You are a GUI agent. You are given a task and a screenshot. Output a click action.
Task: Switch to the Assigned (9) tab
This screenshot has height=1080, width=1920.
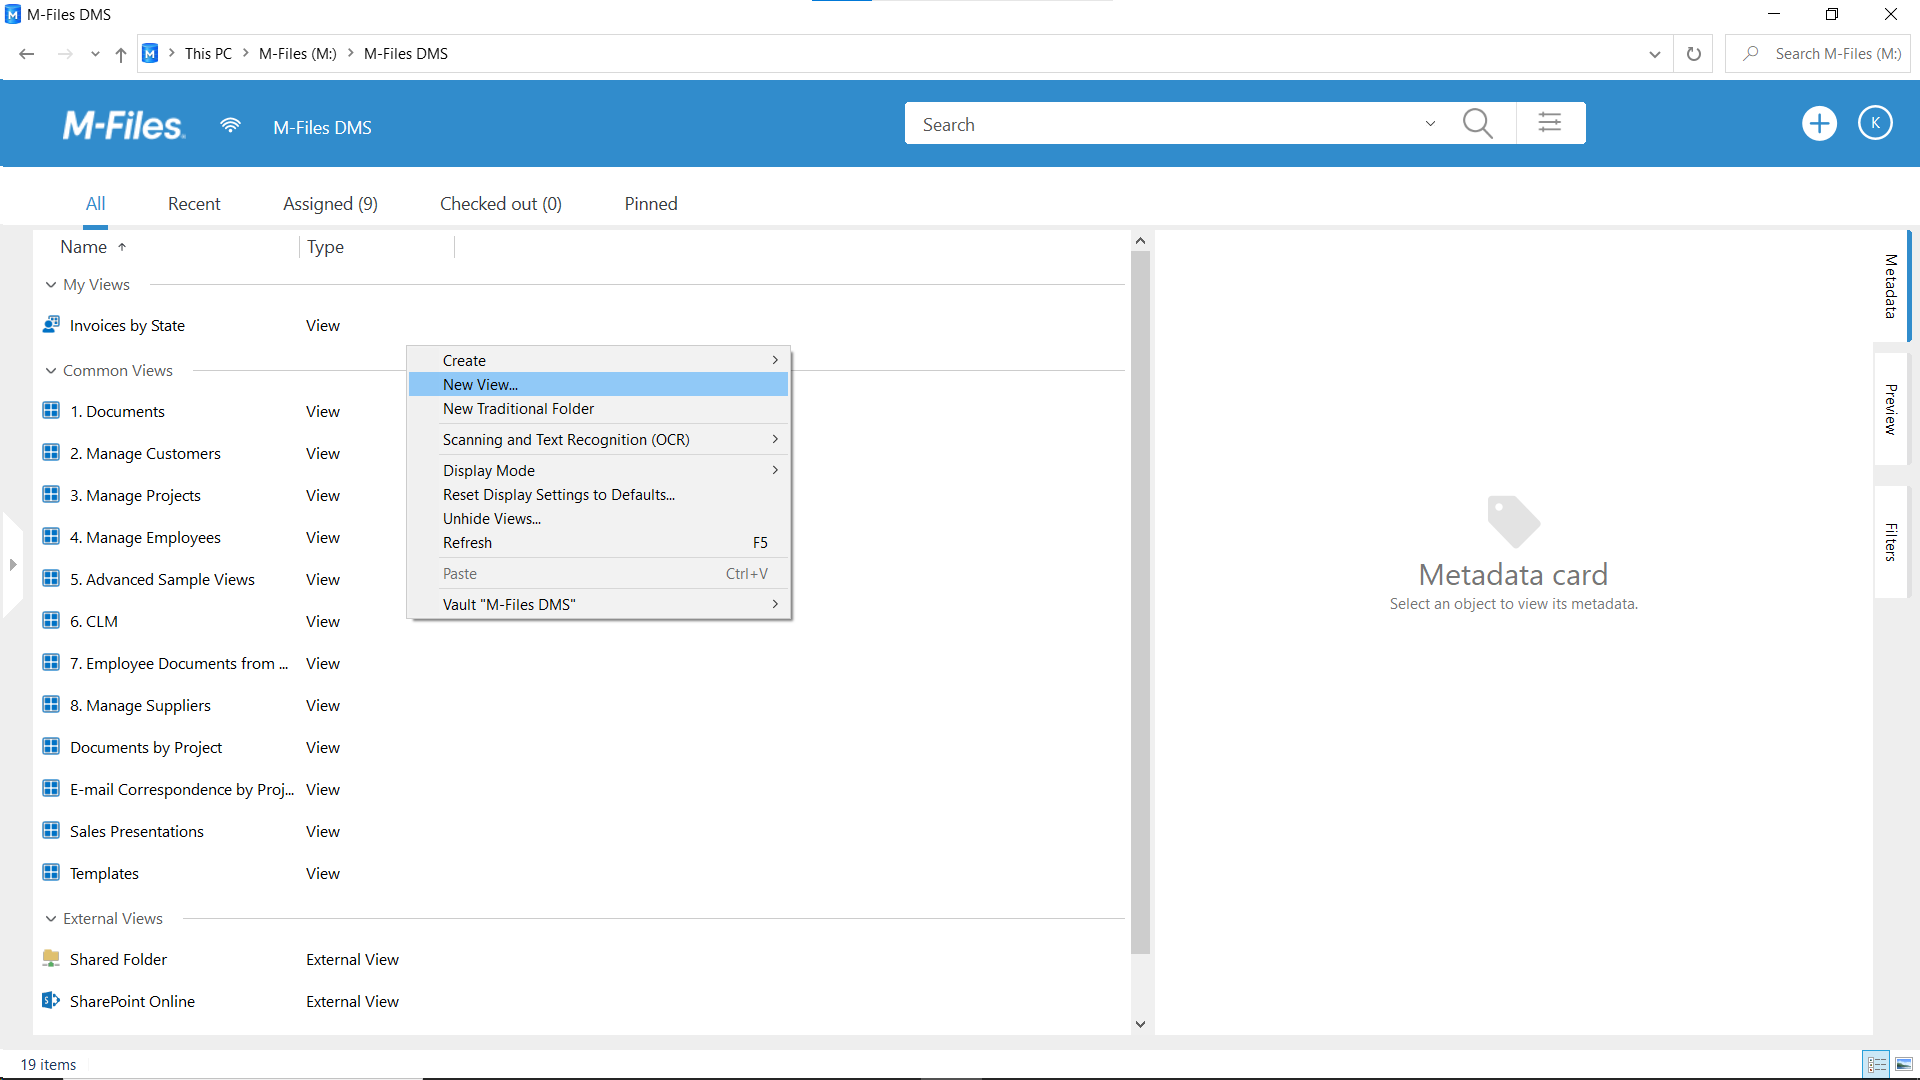tap(330, 204)
